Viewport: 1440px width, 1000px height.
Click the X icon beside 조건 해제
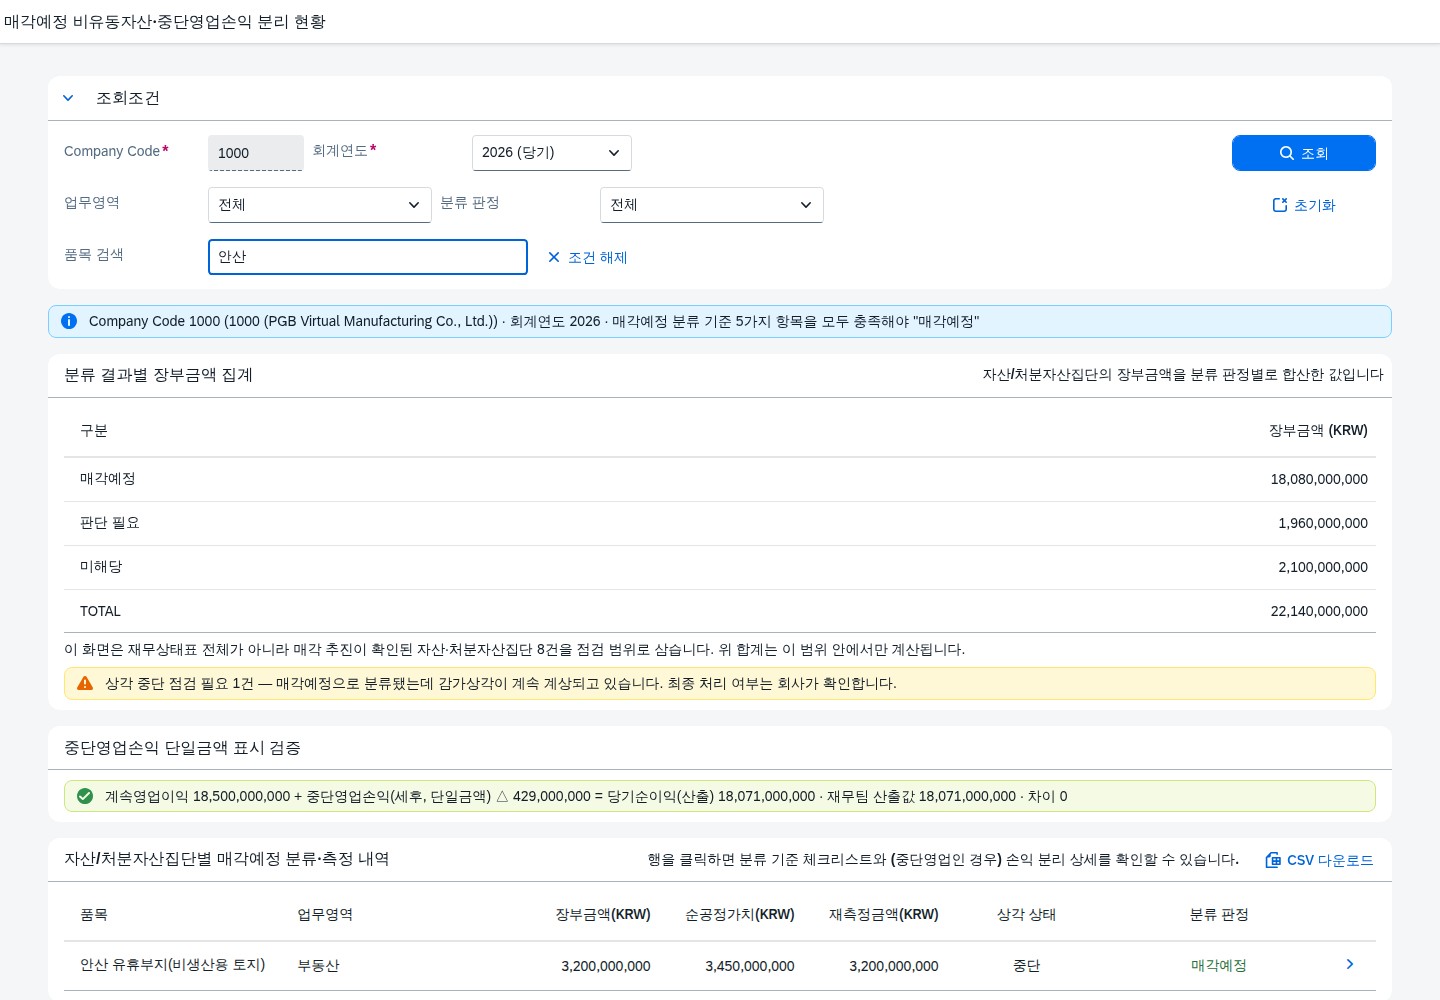(x=554, y=257)
